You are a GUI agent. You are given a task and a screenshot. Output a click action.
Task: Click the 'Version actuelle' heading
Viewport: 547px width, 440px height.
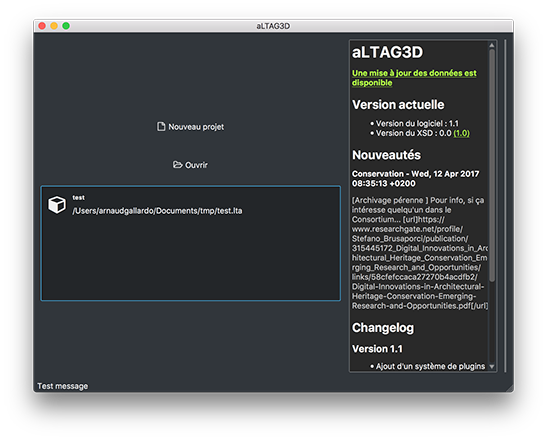(398, 105)
